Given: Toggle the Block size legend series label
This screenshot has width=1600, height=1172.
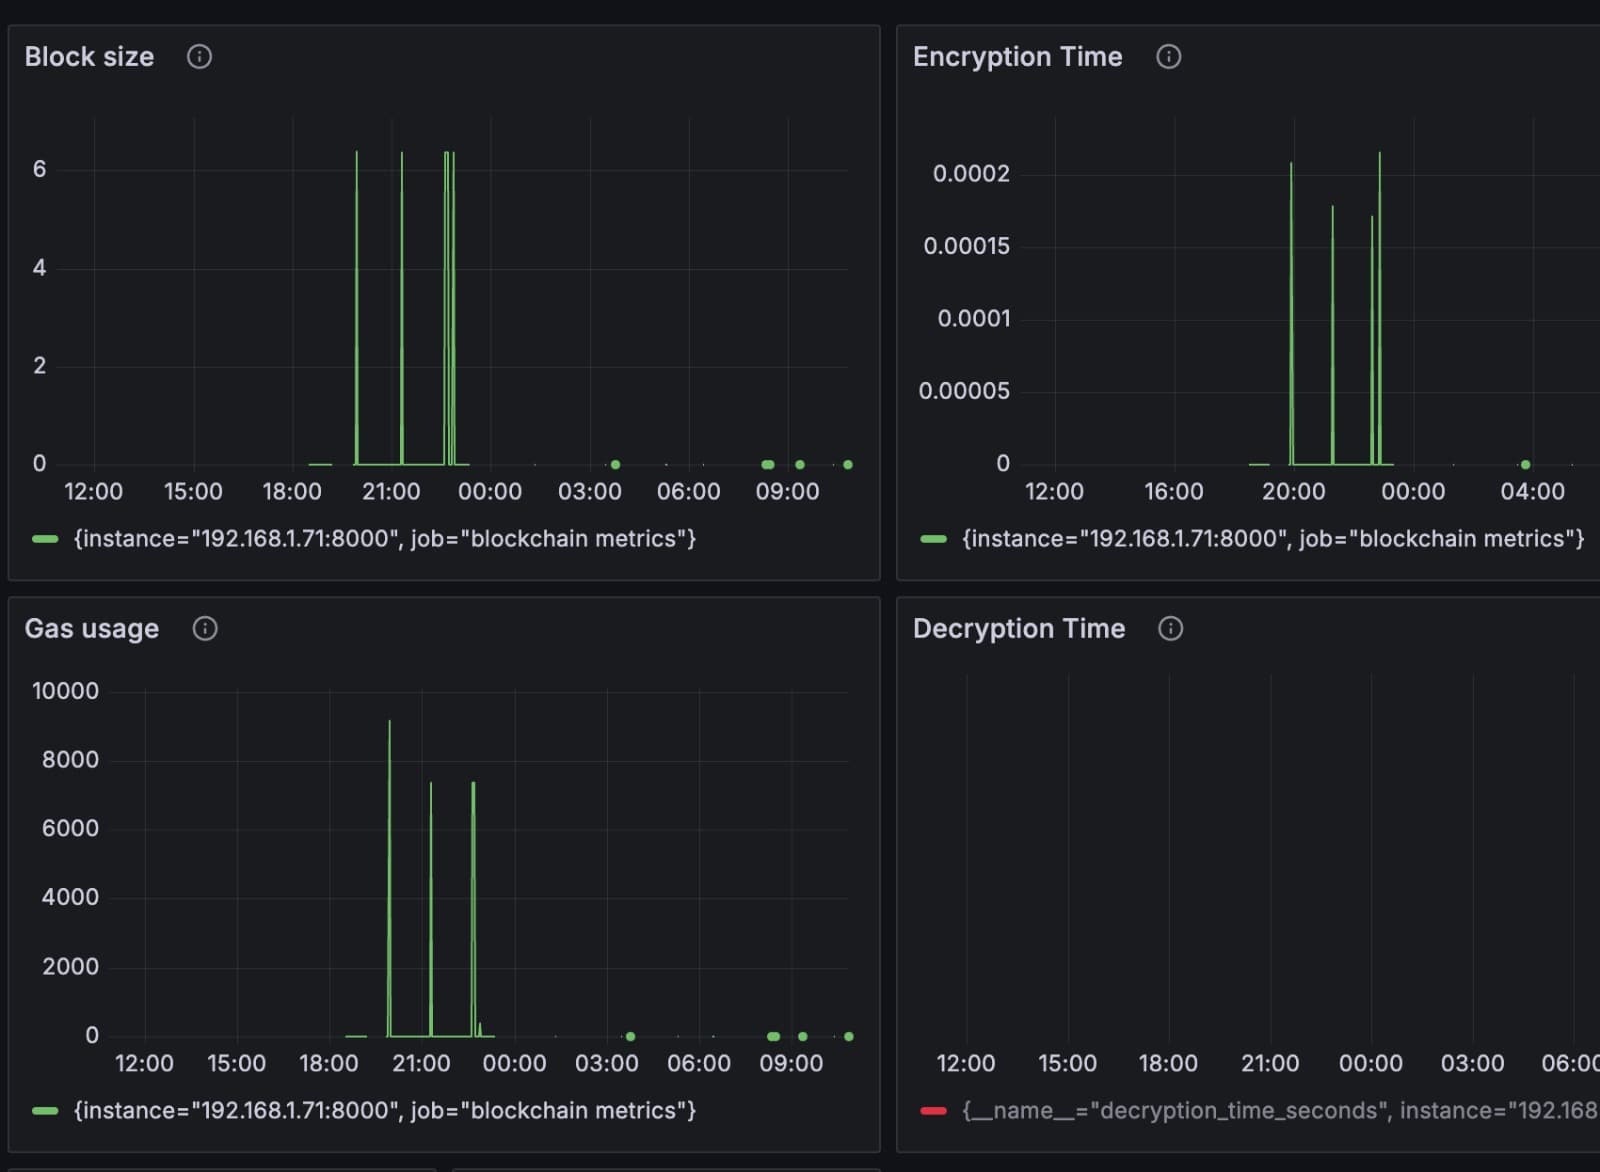Looking at the screenshot, I should click(x=385, y=539).
